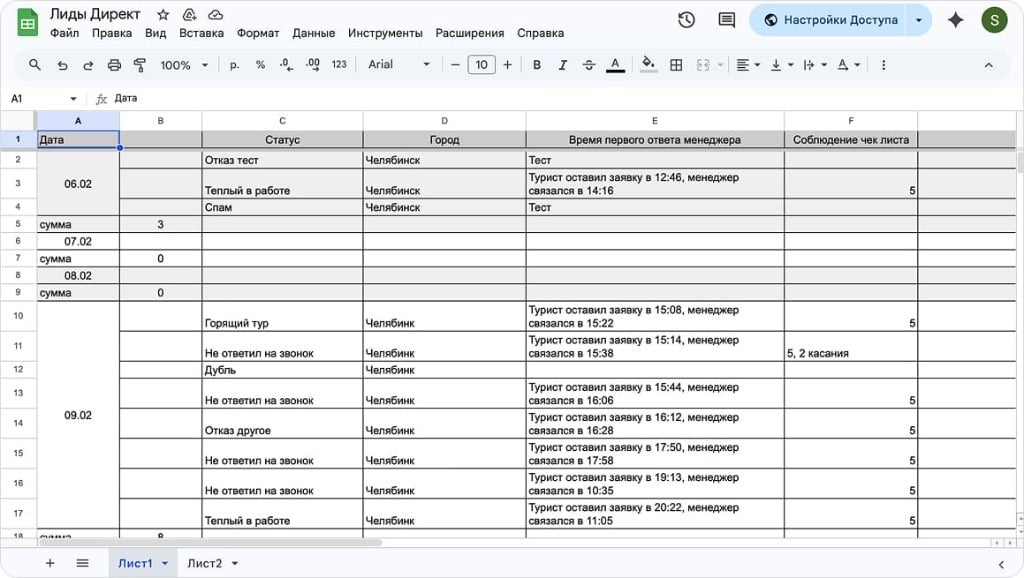Open the zoom 100% dropdown

click(184, 65)
